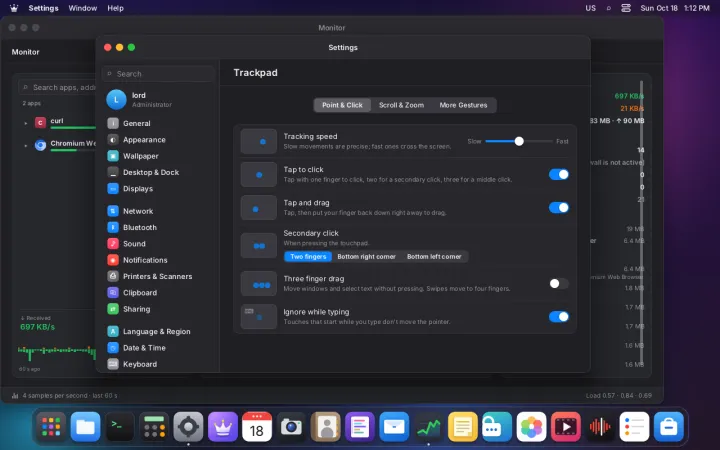720x450 pixels.
Task: Open Sound settings in sidebar
Action: (x=158, y=244)
